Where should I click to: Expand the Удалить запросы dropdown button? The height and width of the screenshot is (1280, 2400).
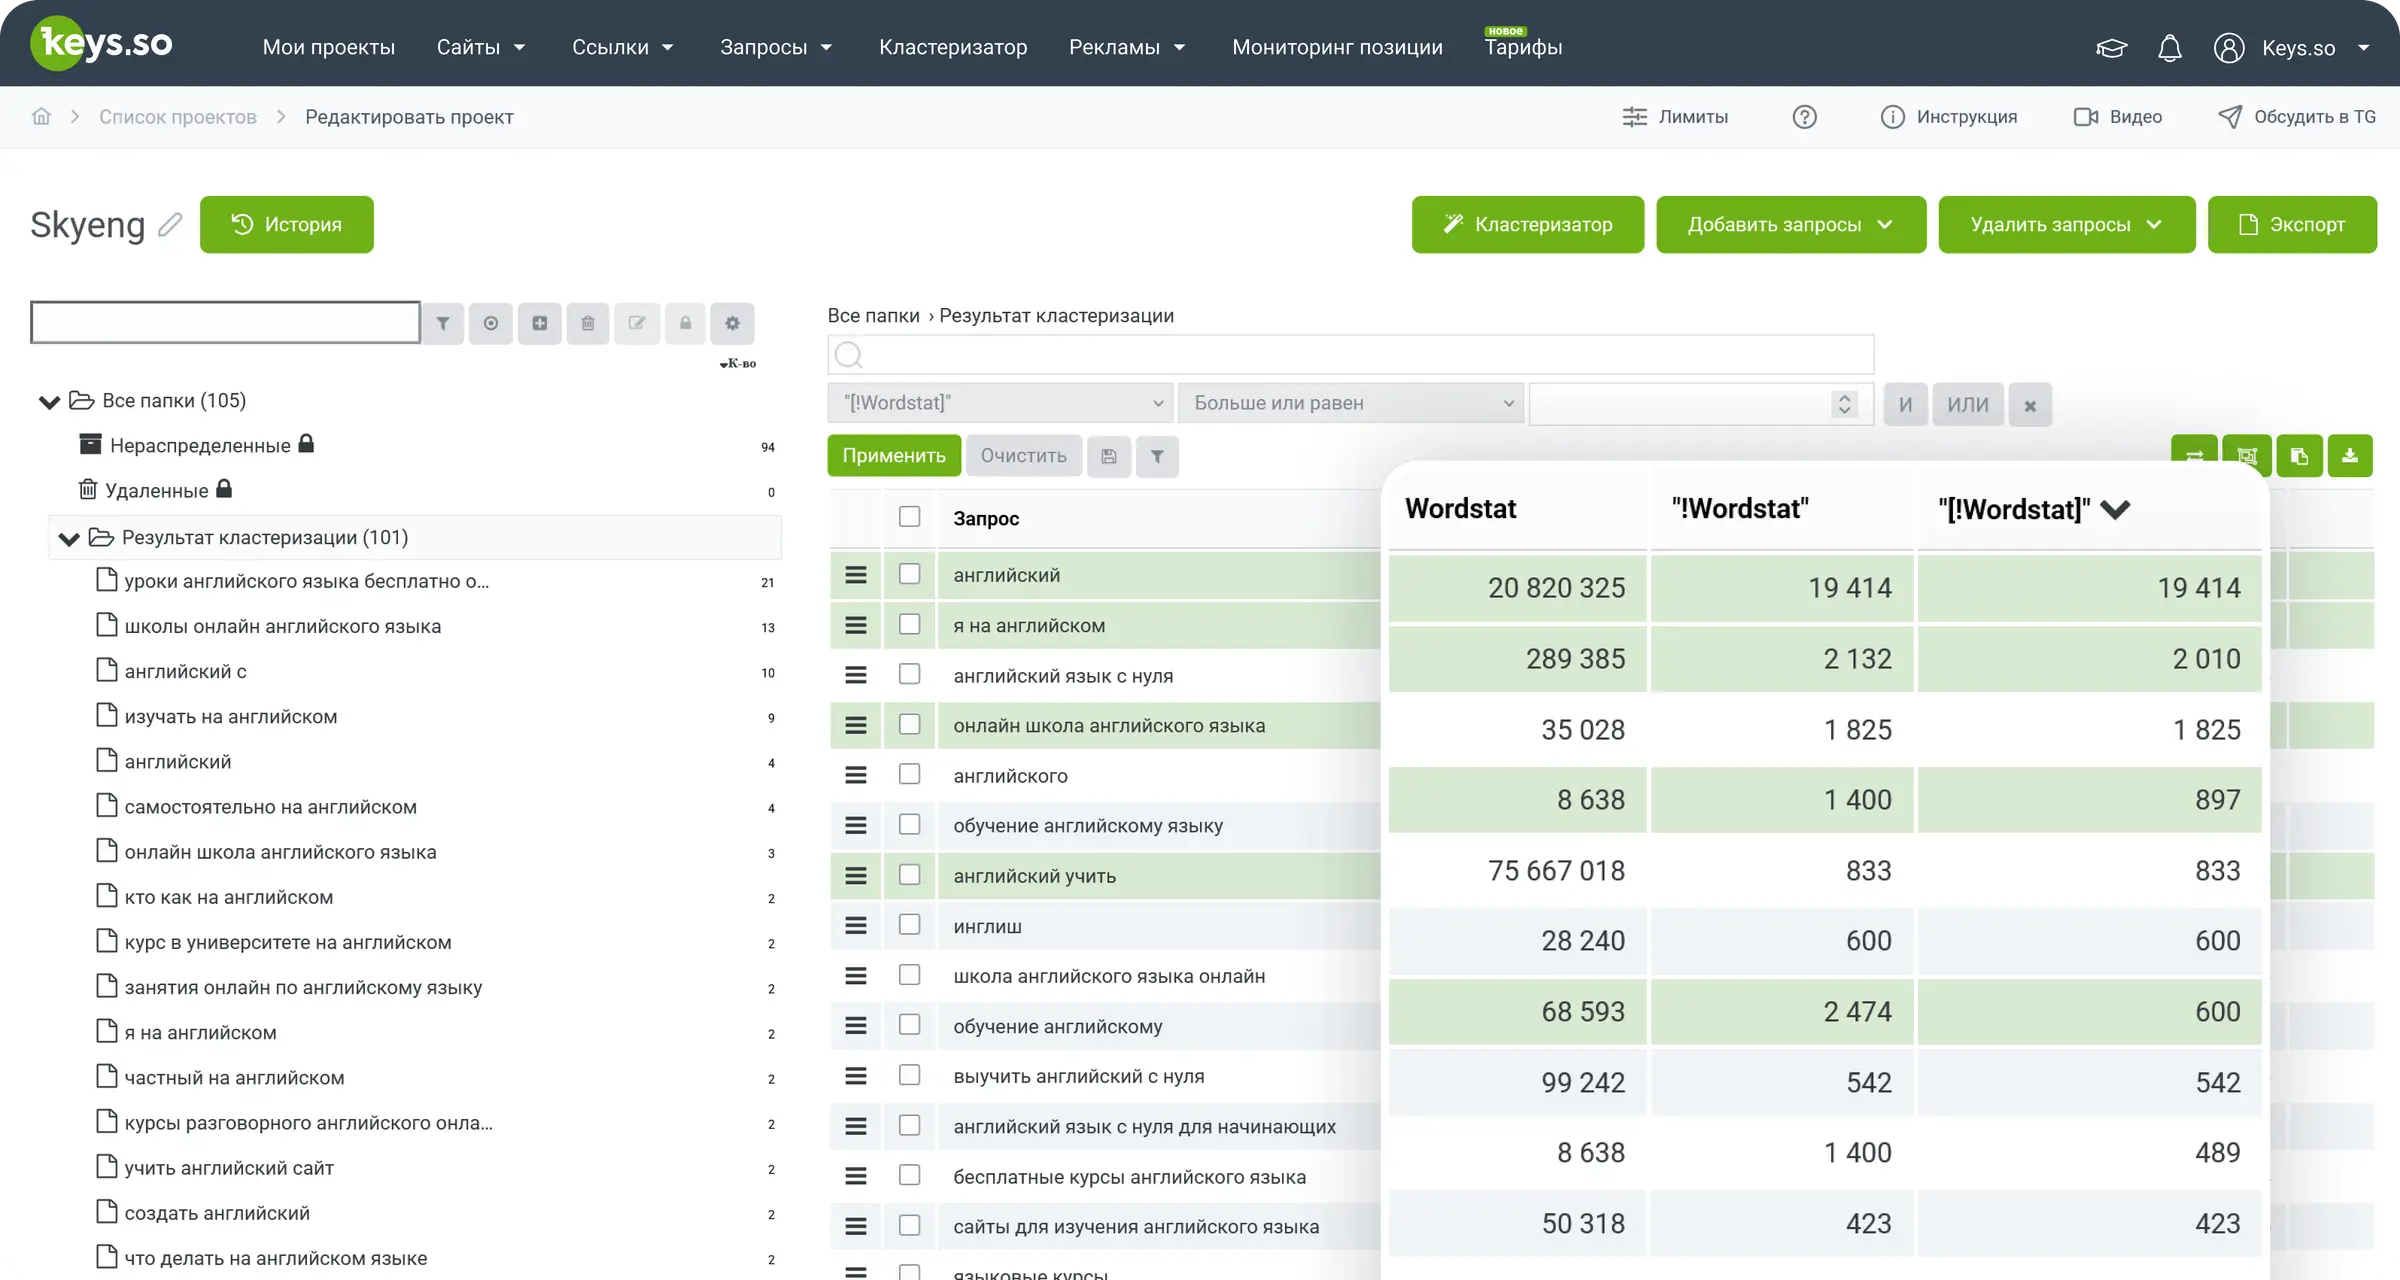coord(2067,225)
